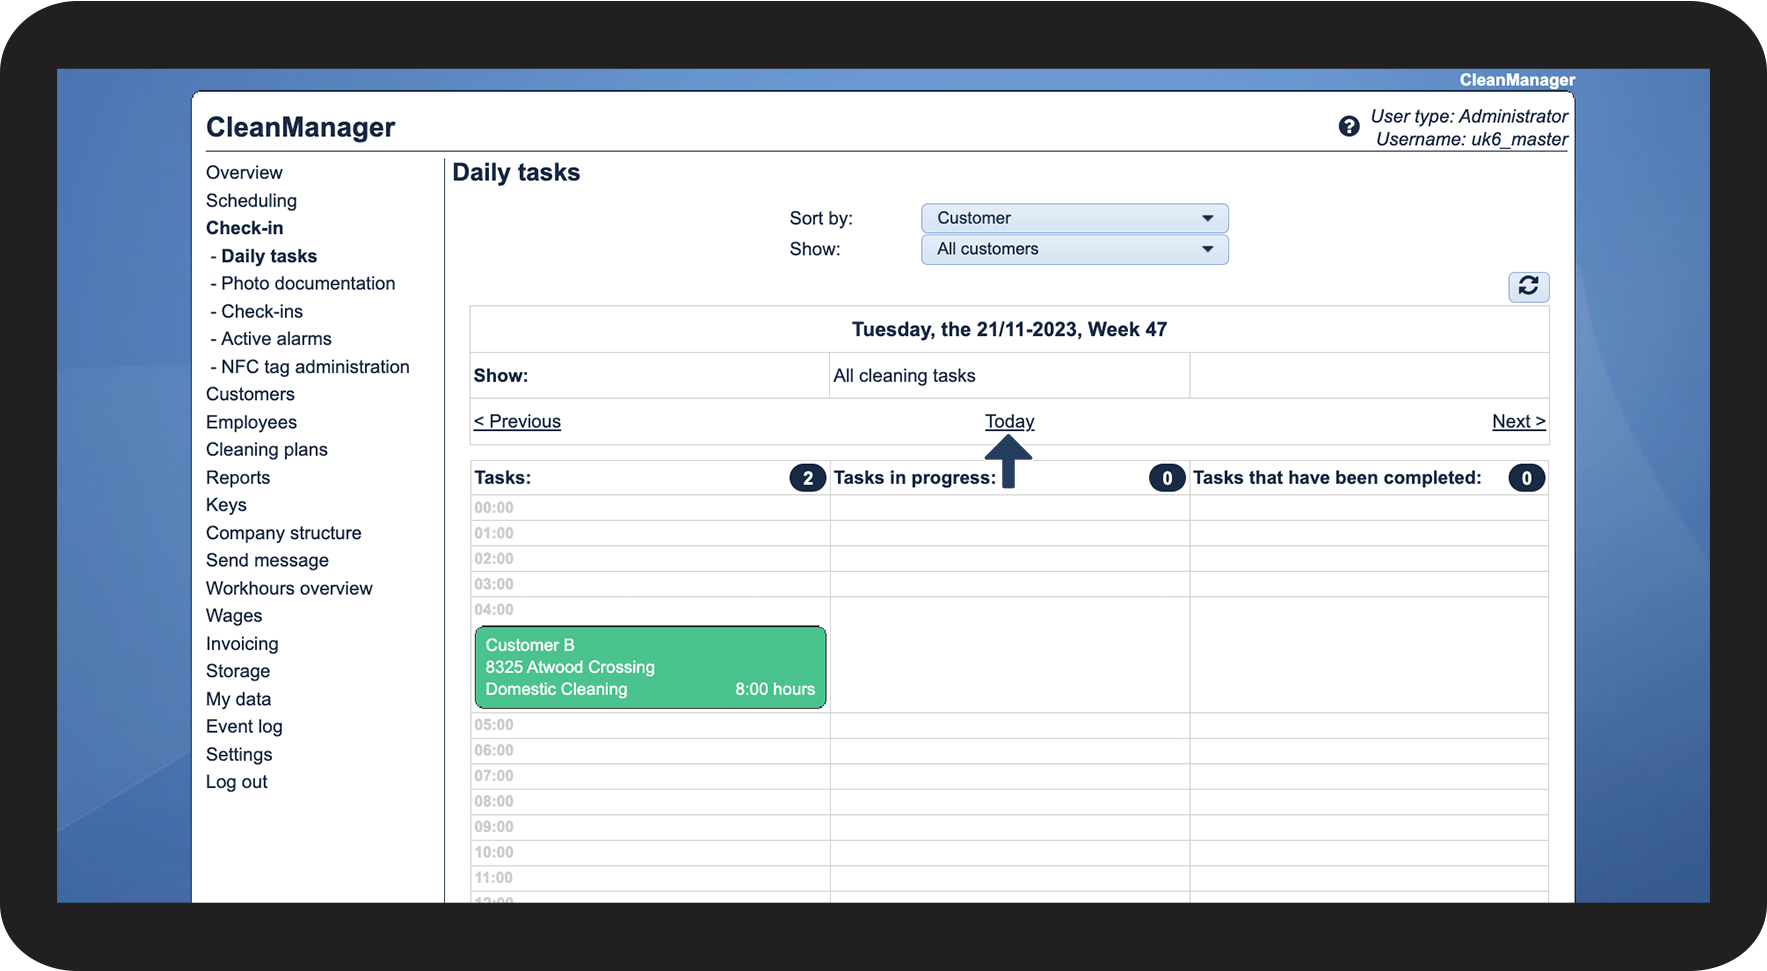Screen dimensions: 1767x971
Task: Click the 'User type: Administrator' text
Action: 1469,117
